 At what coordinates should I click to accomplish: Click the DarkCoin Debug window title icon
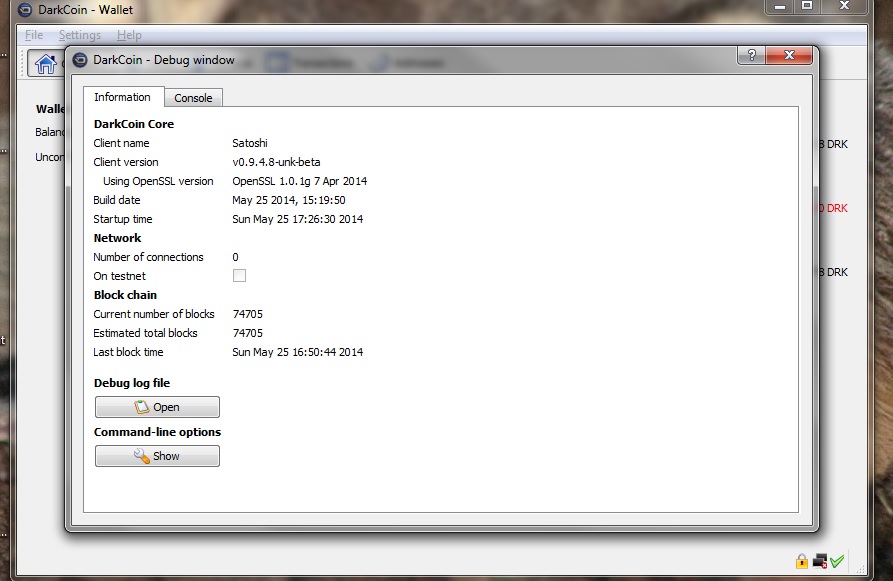(80, 60)
